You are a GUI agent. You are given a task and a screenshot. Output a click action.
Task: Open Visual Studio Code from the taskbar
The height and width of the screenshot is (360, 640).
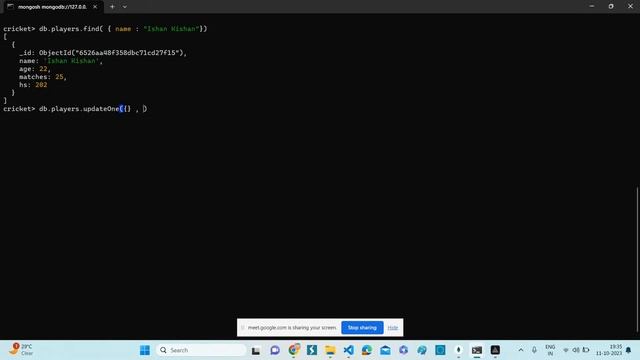click(349, 350)
